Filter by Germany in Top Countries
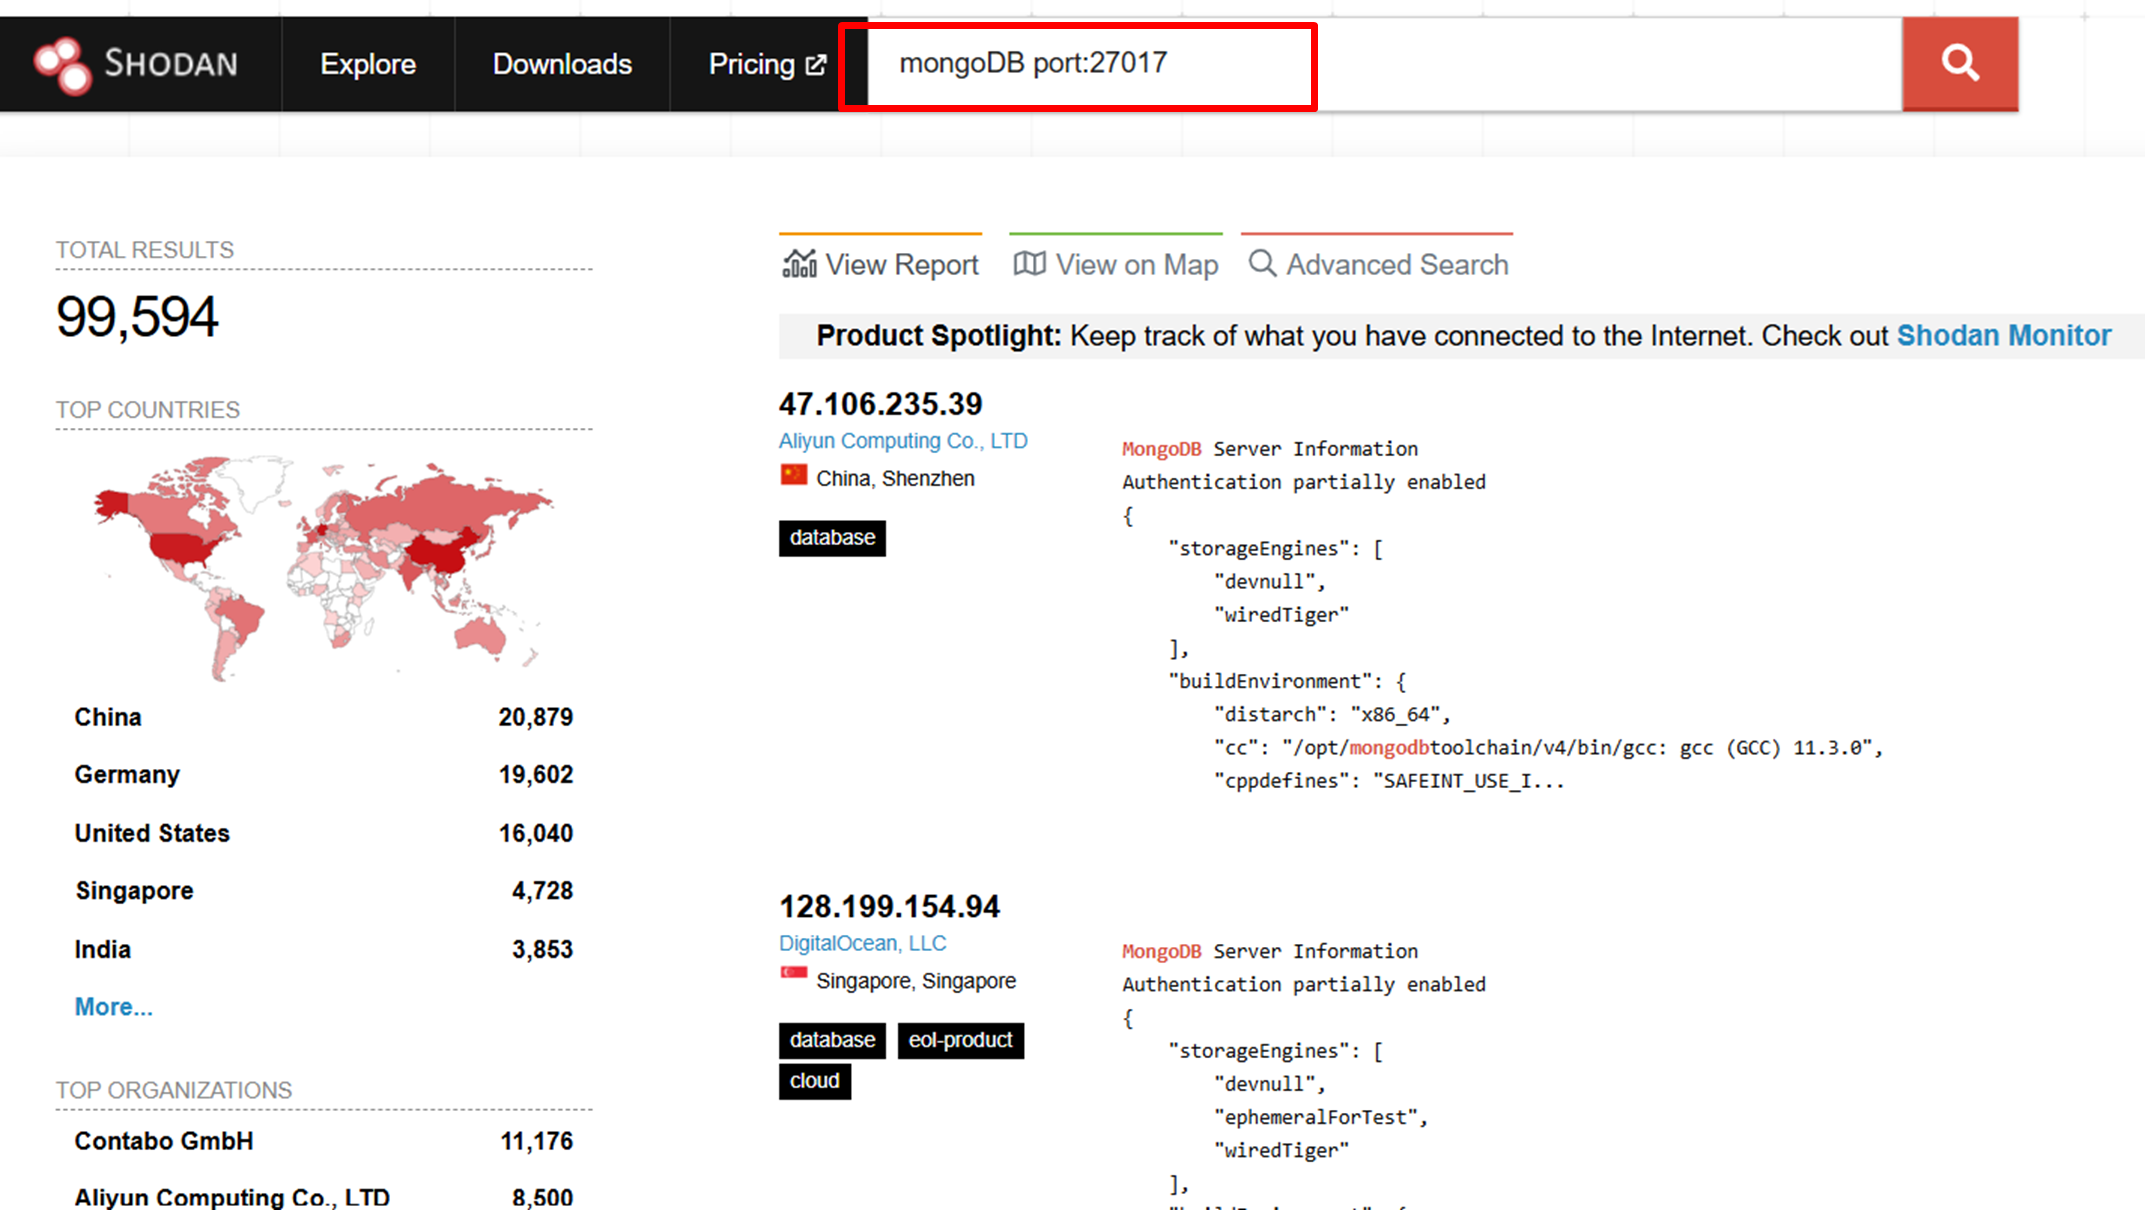 click(127, 775)
